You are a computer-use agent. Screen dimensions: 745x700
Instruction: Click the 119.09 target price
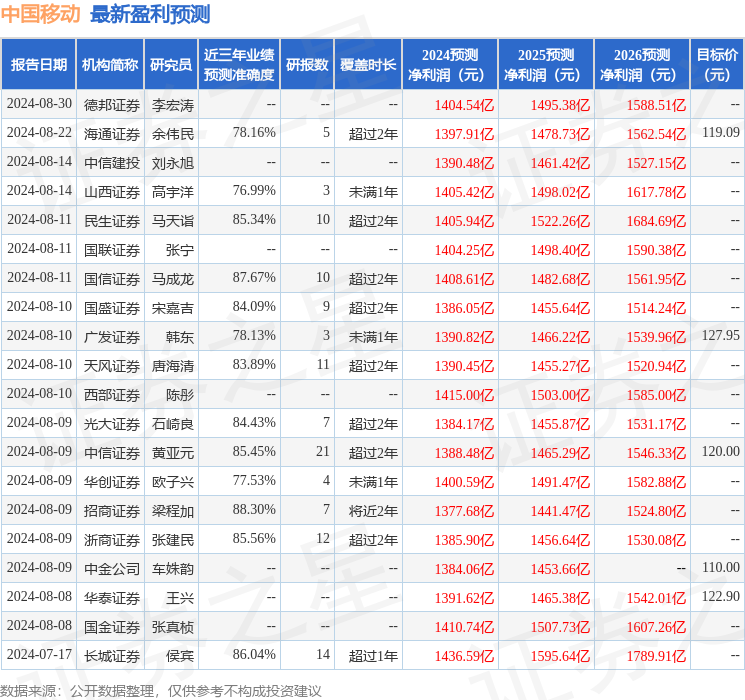click(x=721, y=132)
